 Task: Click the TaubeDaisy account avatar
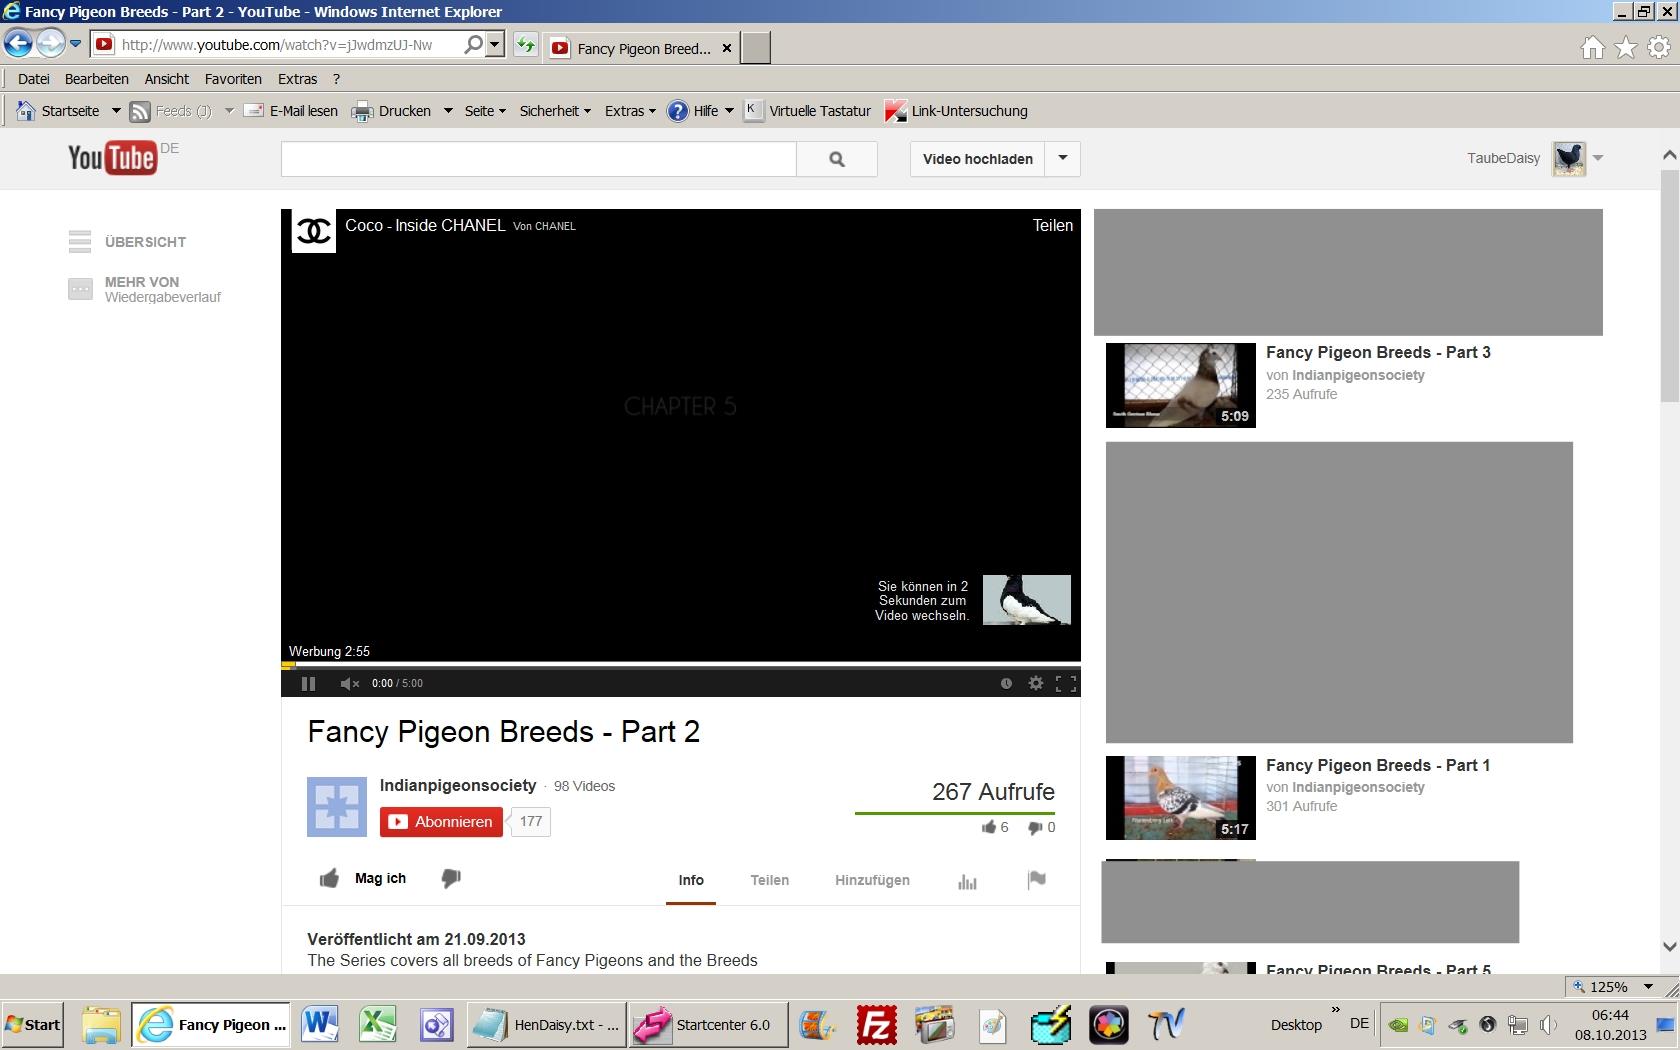(x=1569, y=158)
